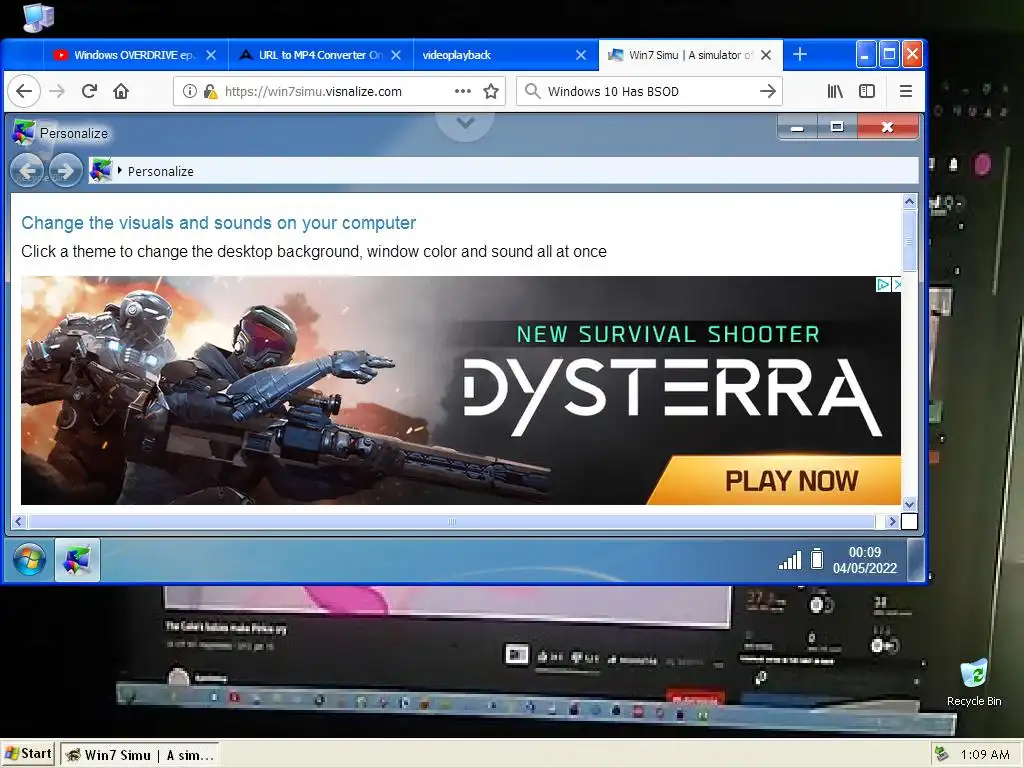Click the horizontal scrollbar thumb
This screenshot has width=1024, height=768.
point(451,521)
